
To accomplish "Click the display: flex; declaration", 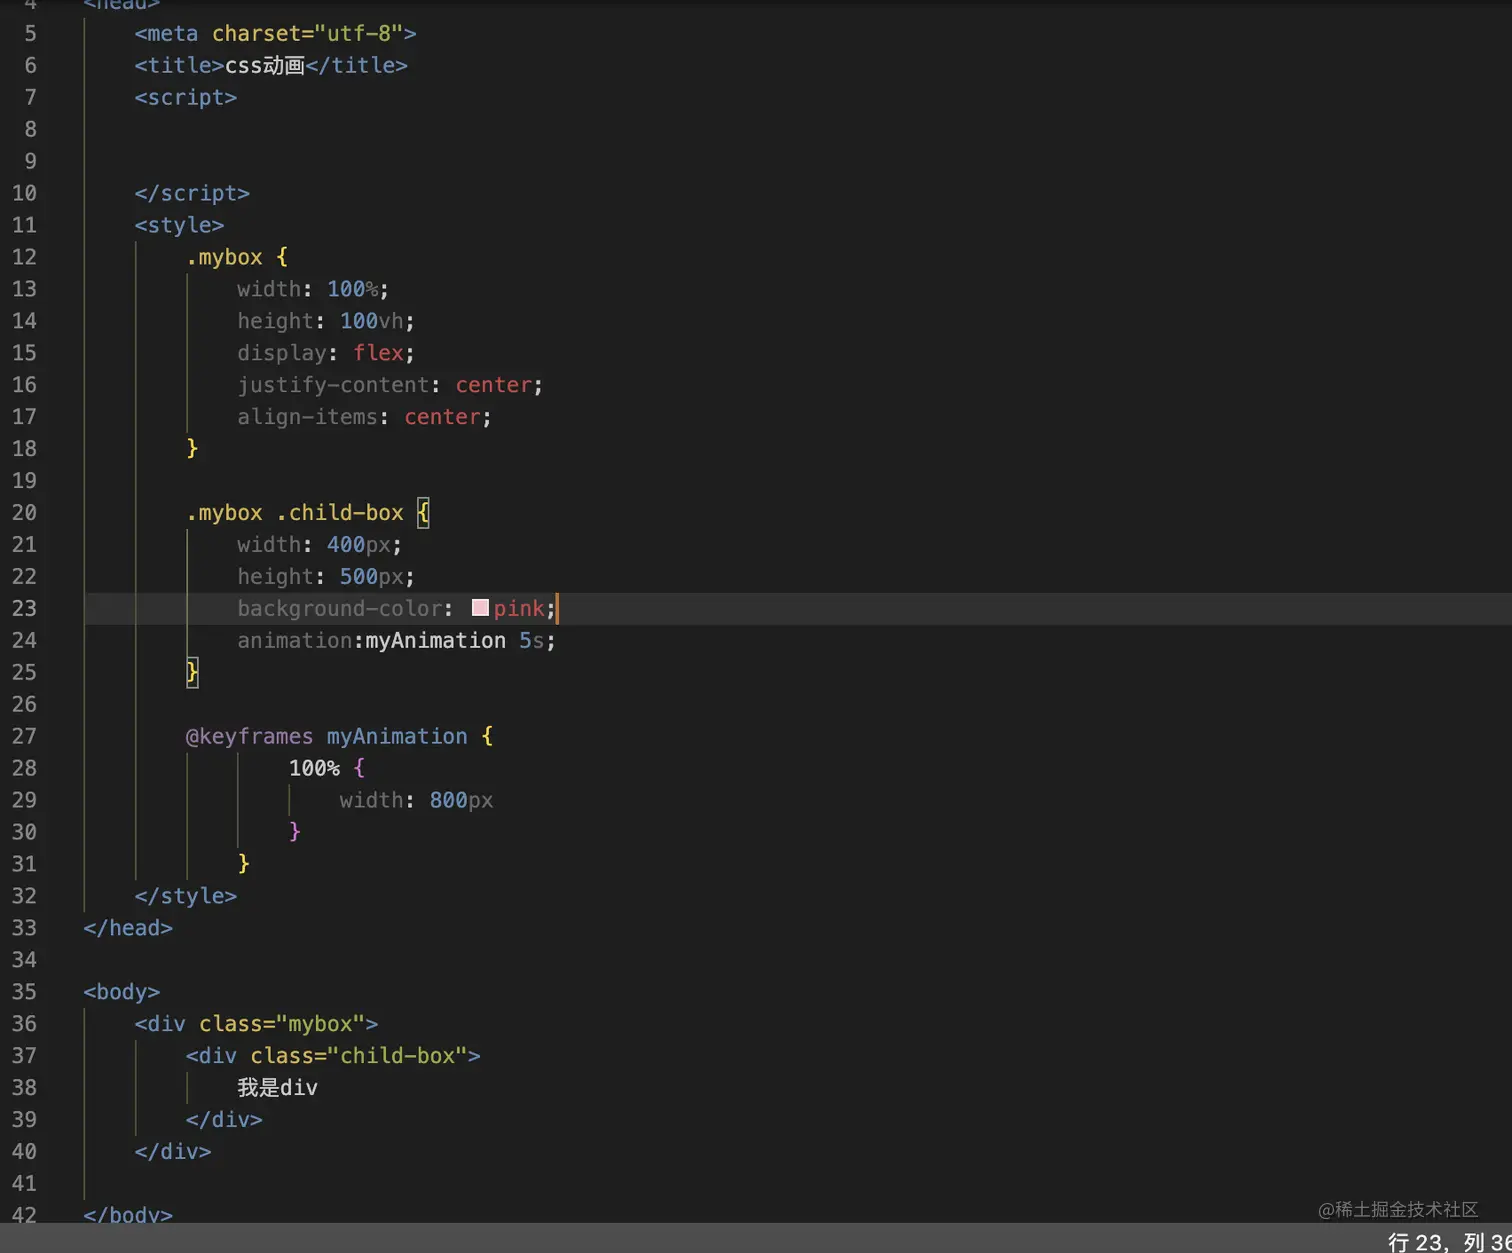I will pos(326,353).
